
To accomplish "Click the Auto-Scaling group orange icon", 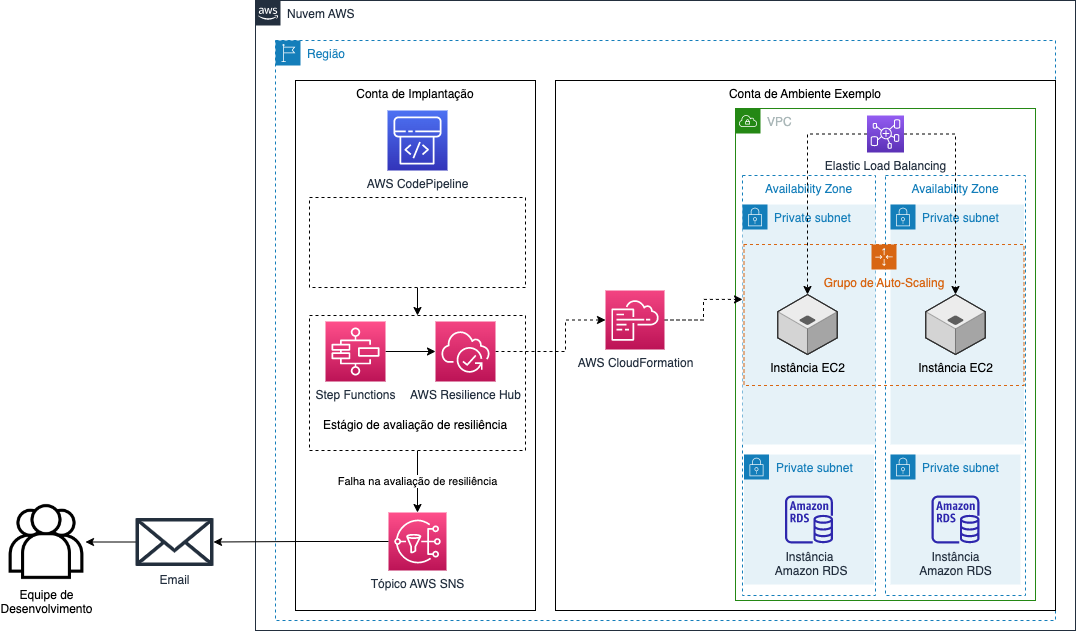I will click(884, 257).
